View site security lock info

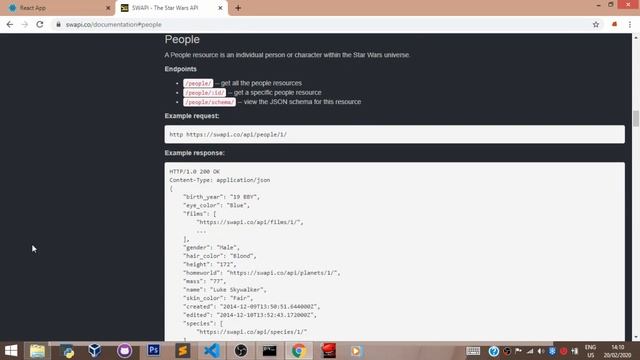pyautogui.click(x=58, y=24)
